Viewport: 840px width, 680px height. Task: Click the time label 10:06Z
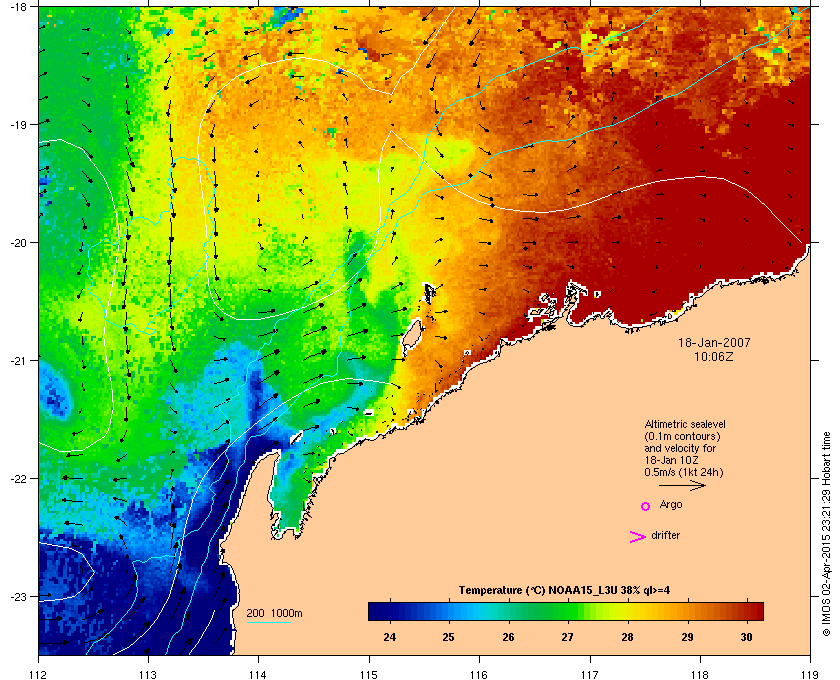(x=714, y=356)
